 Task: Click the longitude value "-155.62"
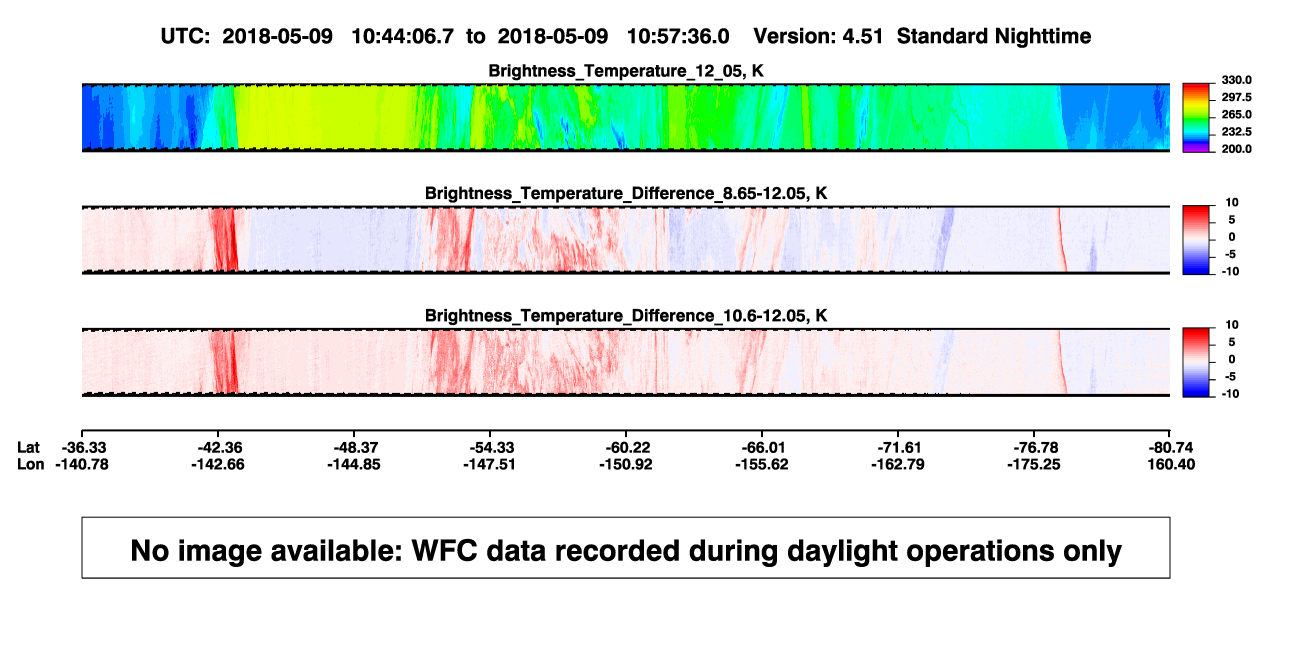[x=763, y=464]
